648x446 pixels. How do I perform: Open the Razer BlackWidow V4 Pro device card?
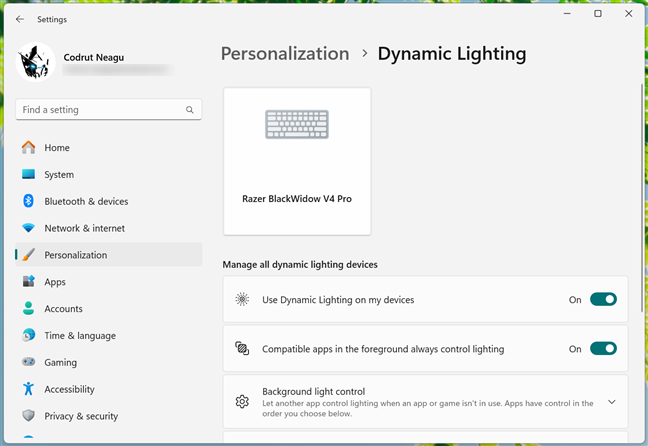[x=297, y=161]
